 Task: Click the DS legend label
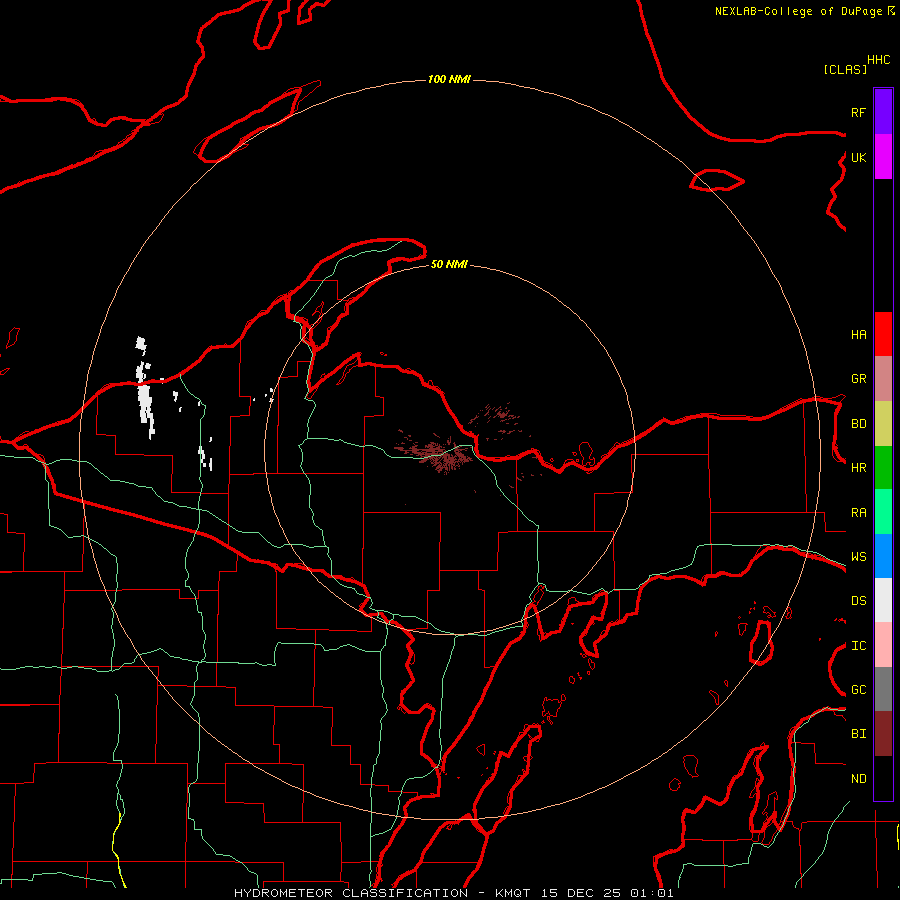click(x=858, y=601)
